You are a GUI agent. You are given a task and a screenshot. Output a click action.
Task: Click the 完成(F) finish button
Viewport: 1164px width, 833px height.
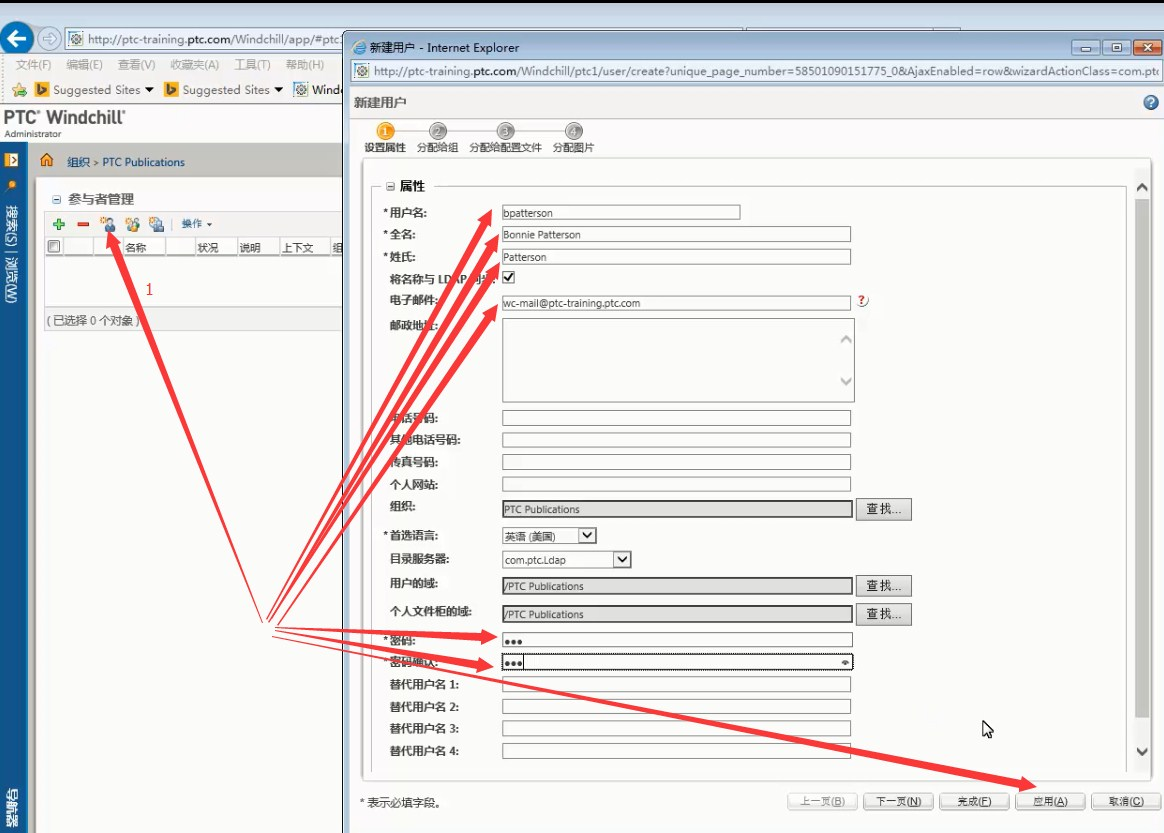pos(974,801)
